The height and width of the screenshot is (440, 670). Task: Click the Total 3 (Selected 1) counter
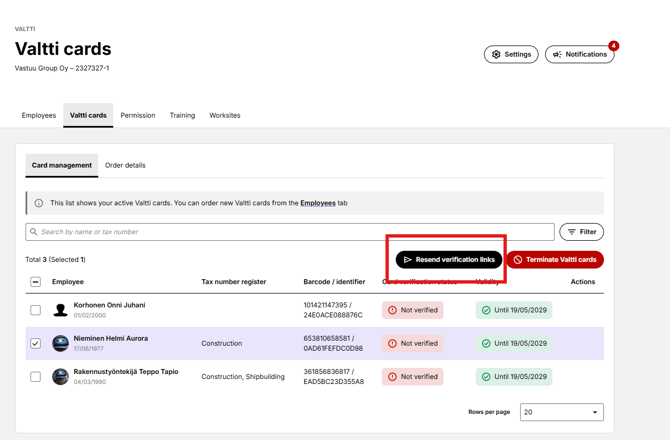click(x=55, y=260)
